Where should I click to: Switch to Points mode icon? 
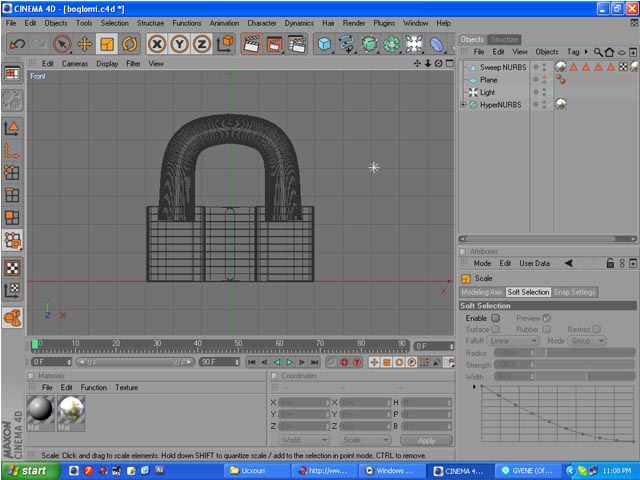pyautogui.click(x=12, y=173)
